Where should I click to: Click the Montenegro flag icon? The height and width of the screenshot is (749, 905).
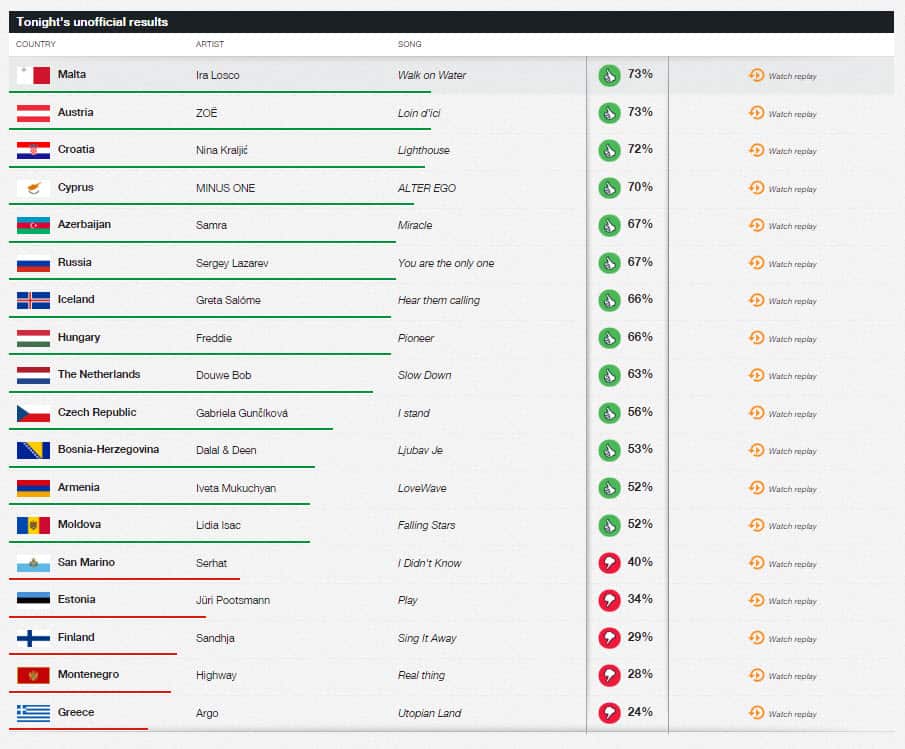(x=33, y=676)
